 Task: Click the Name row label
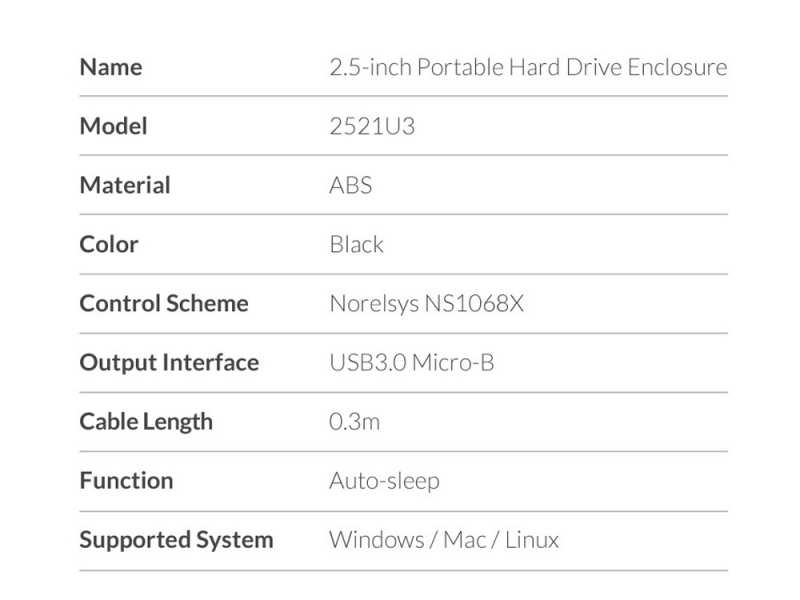click(x=111, y=67)
